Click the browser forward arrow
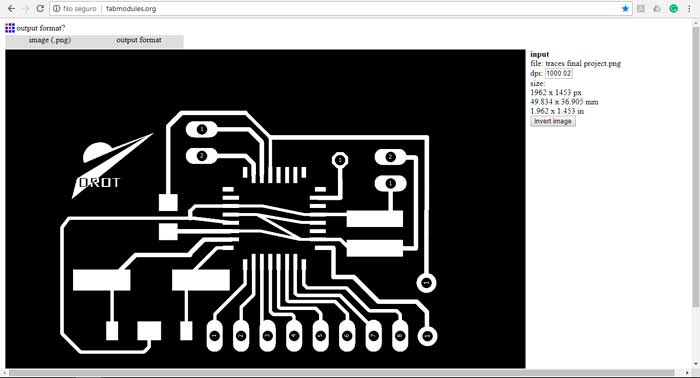The width and height of the screenshot is (700, 378). (x=26, y=8)
